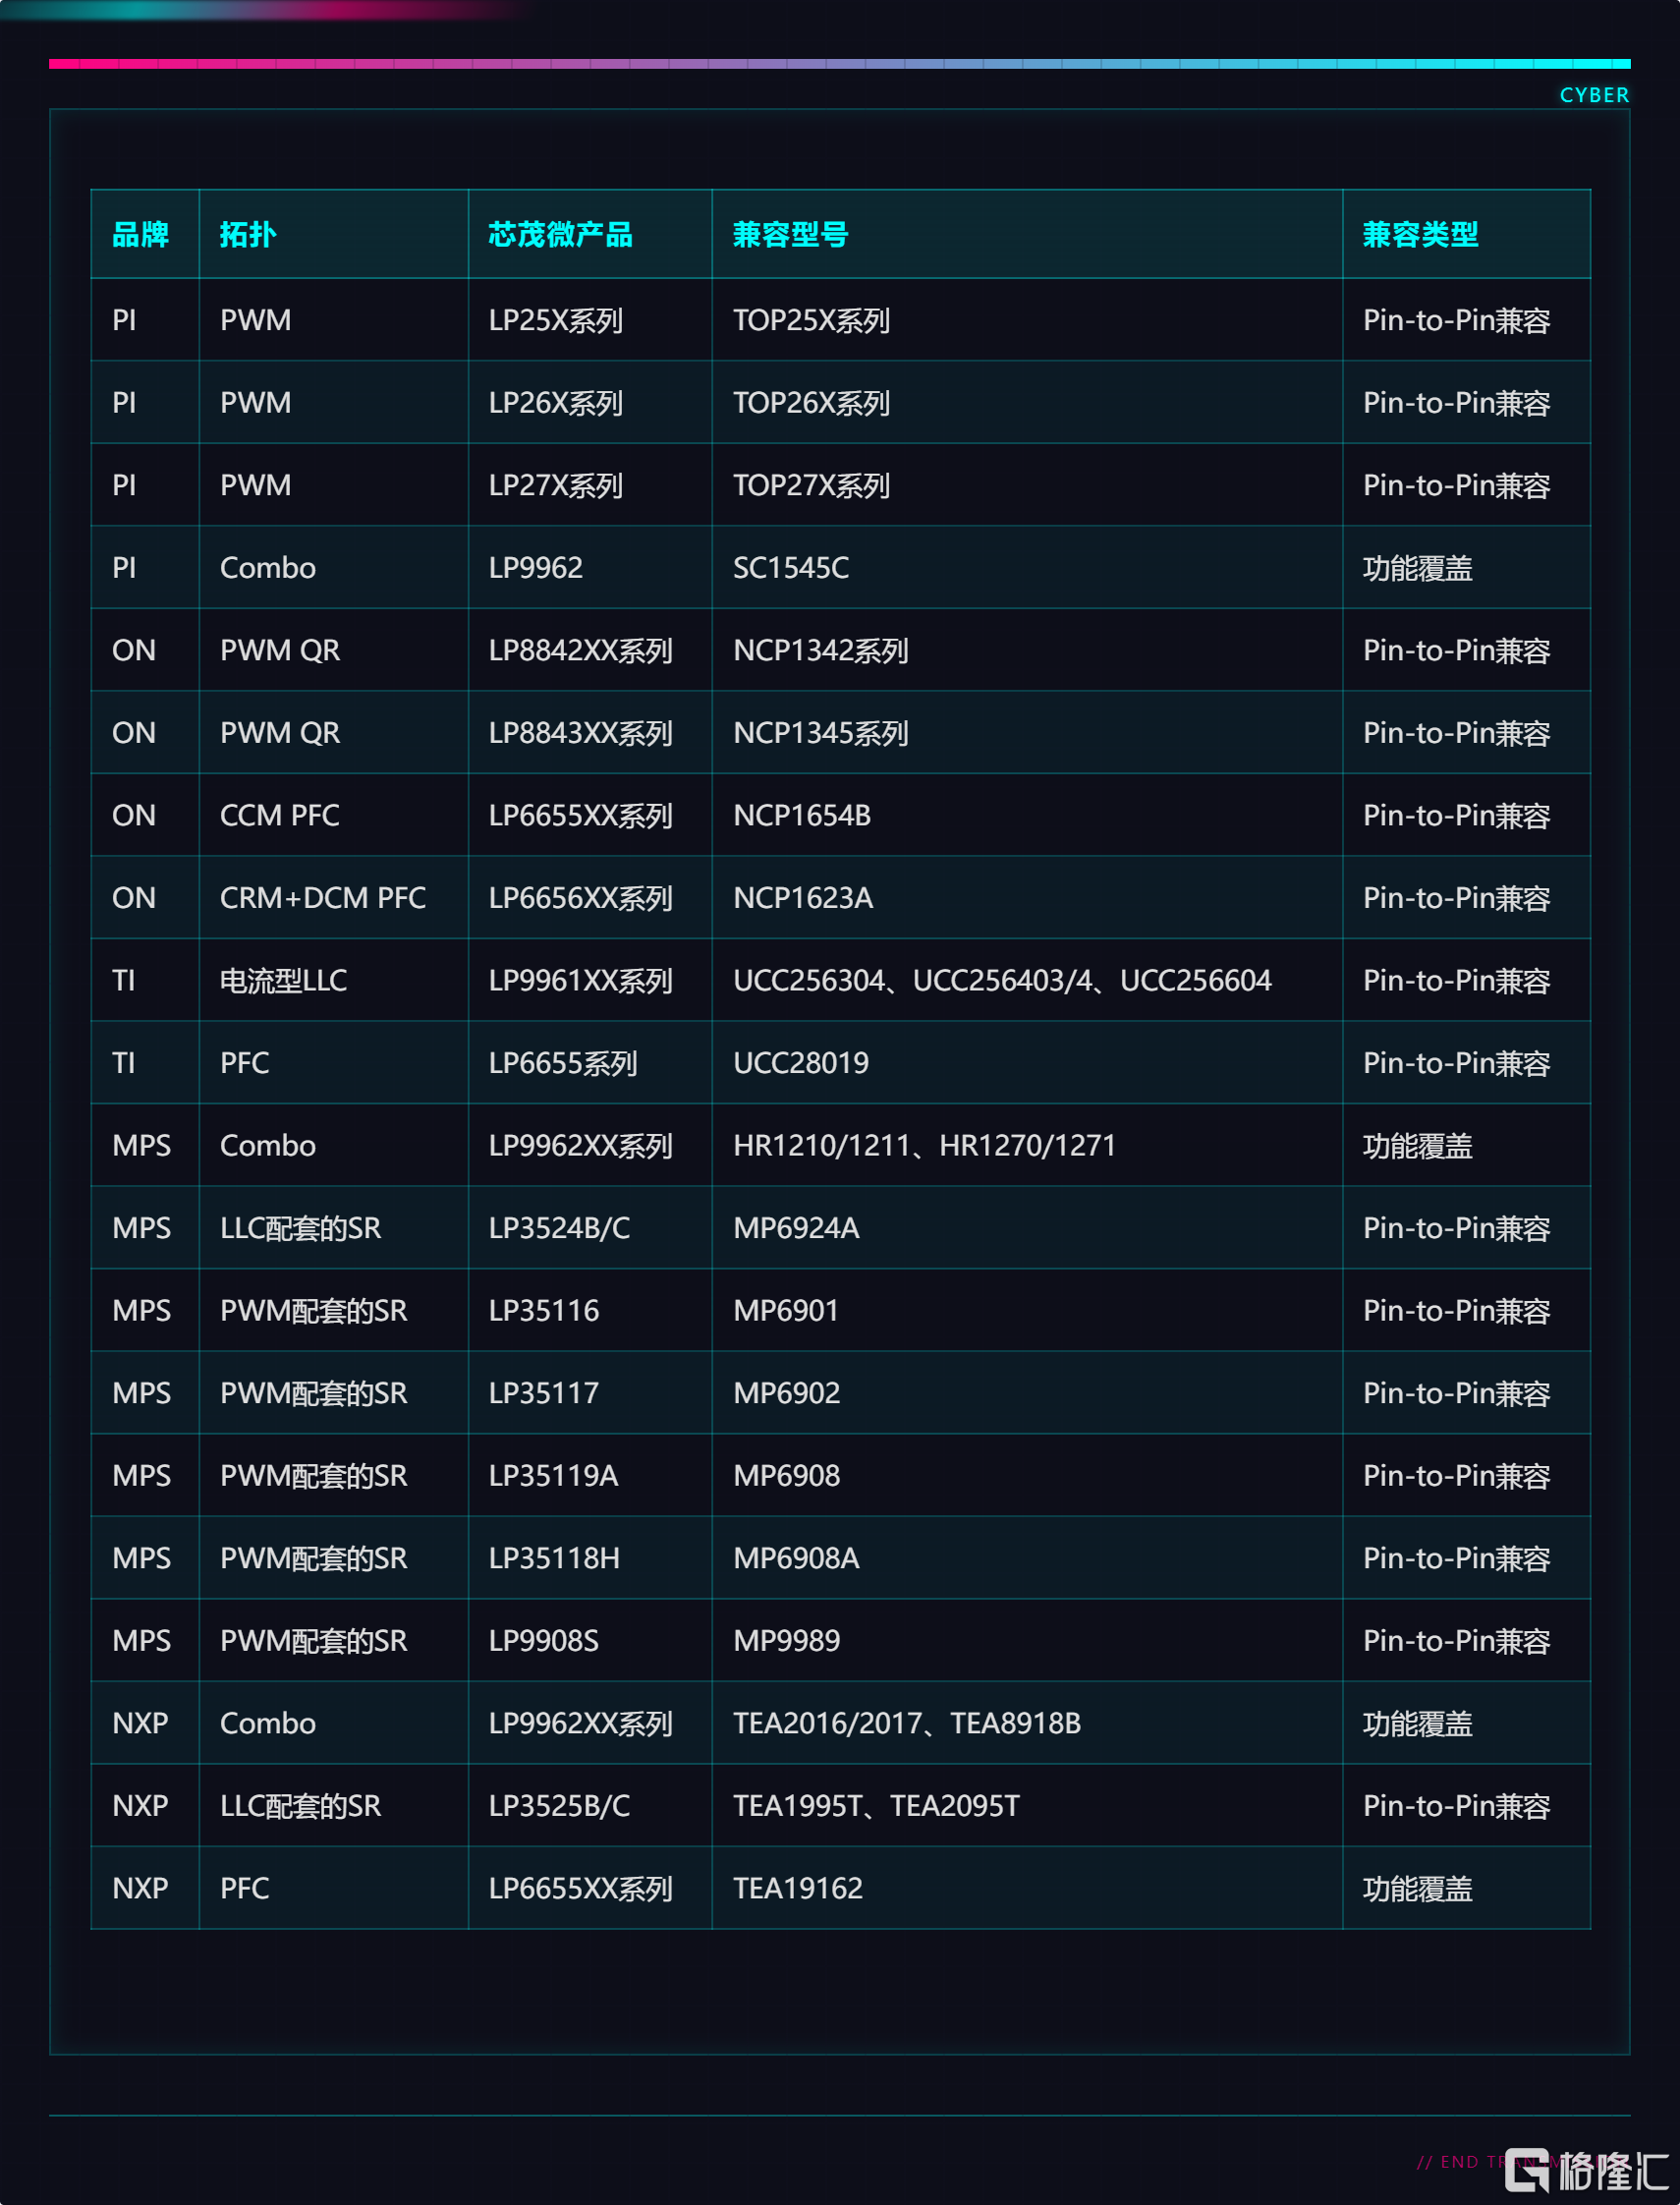Screen dimensions: 1680x2205
Task: Select the HR1210/1211、HR1270/1271 cell
Action: (x=924, y=1146)
